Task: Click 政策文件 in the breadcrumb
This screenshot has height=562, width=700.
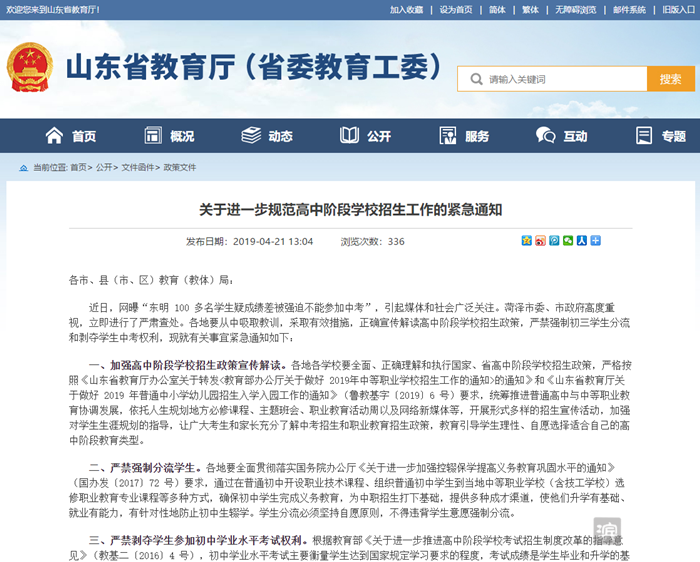Action: [x=179, y=168]
